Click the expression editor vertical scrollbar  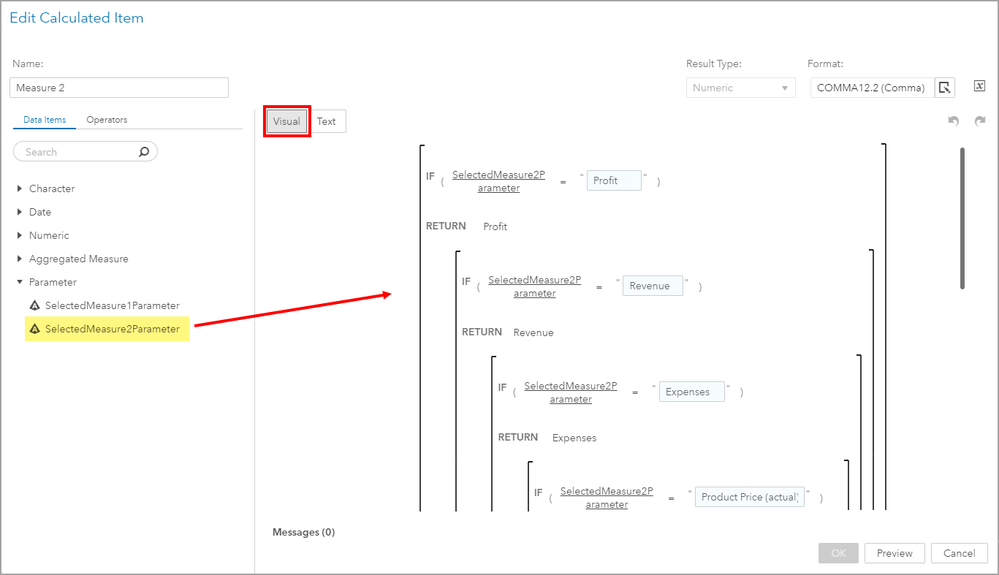coord(963,218)
